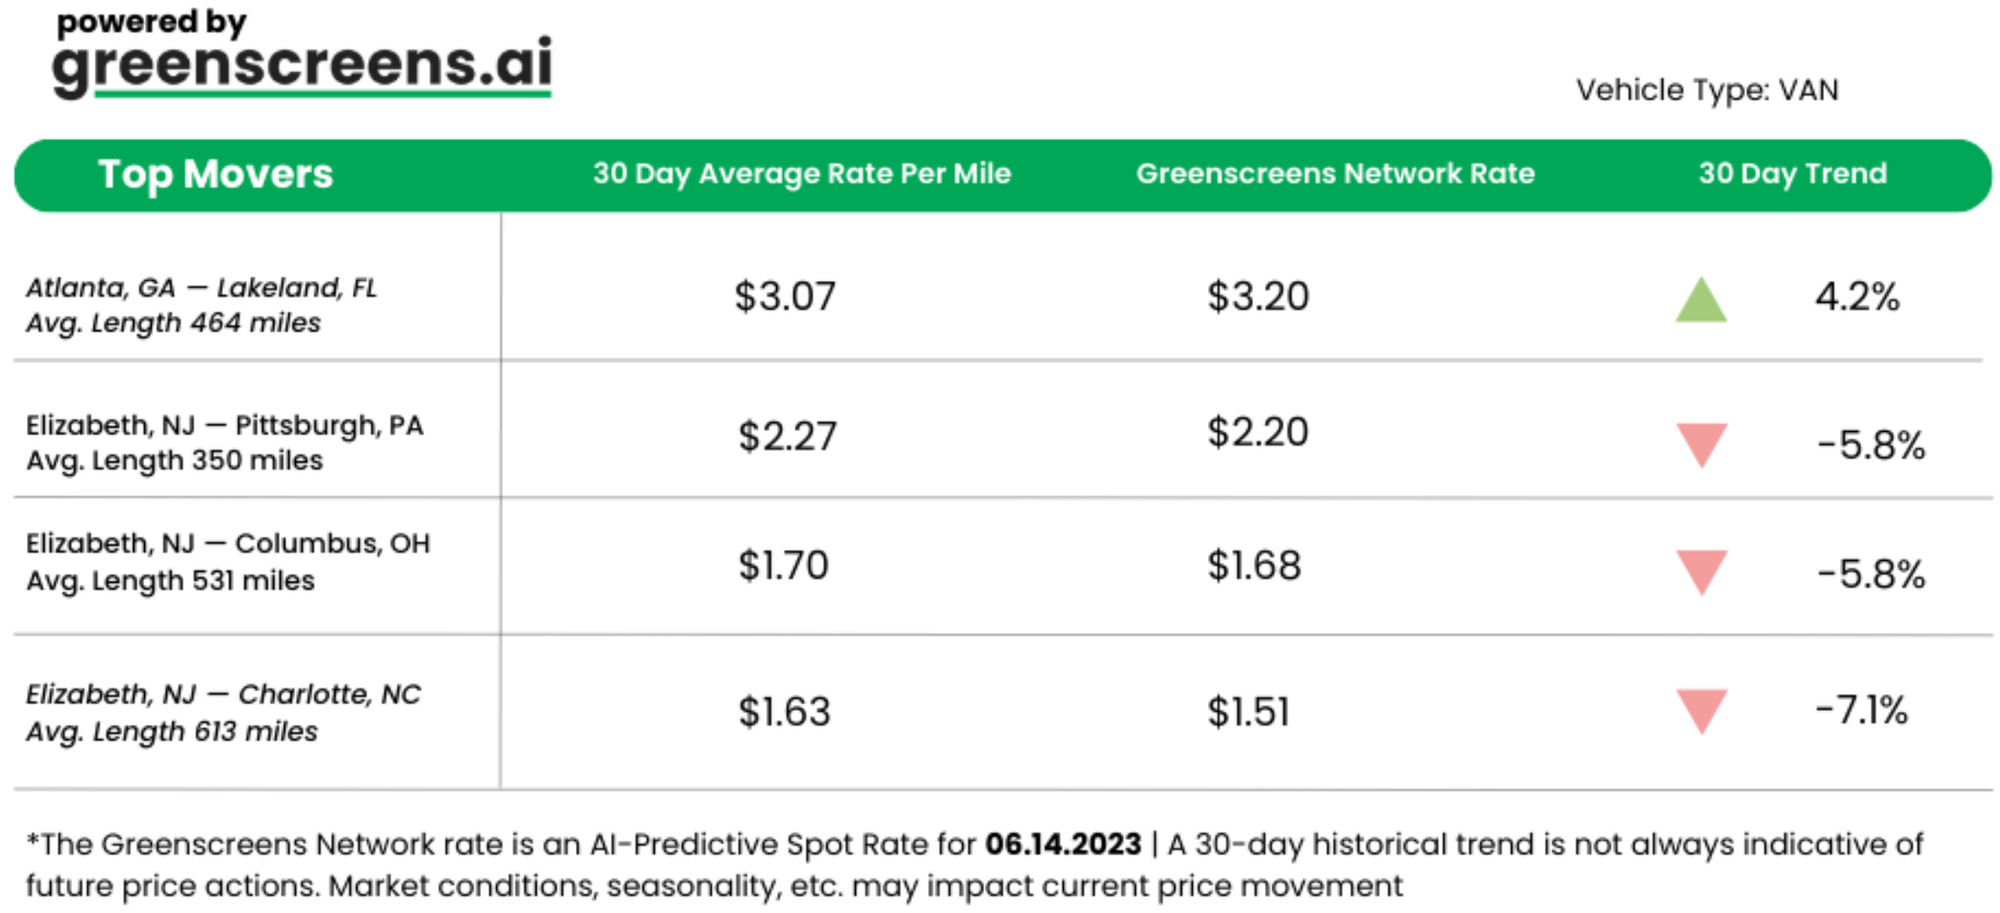Select the Elizabeth, NJ — Charlotte, NC lane
Viewport: 2000px width, 913px height.
[223, 695]
